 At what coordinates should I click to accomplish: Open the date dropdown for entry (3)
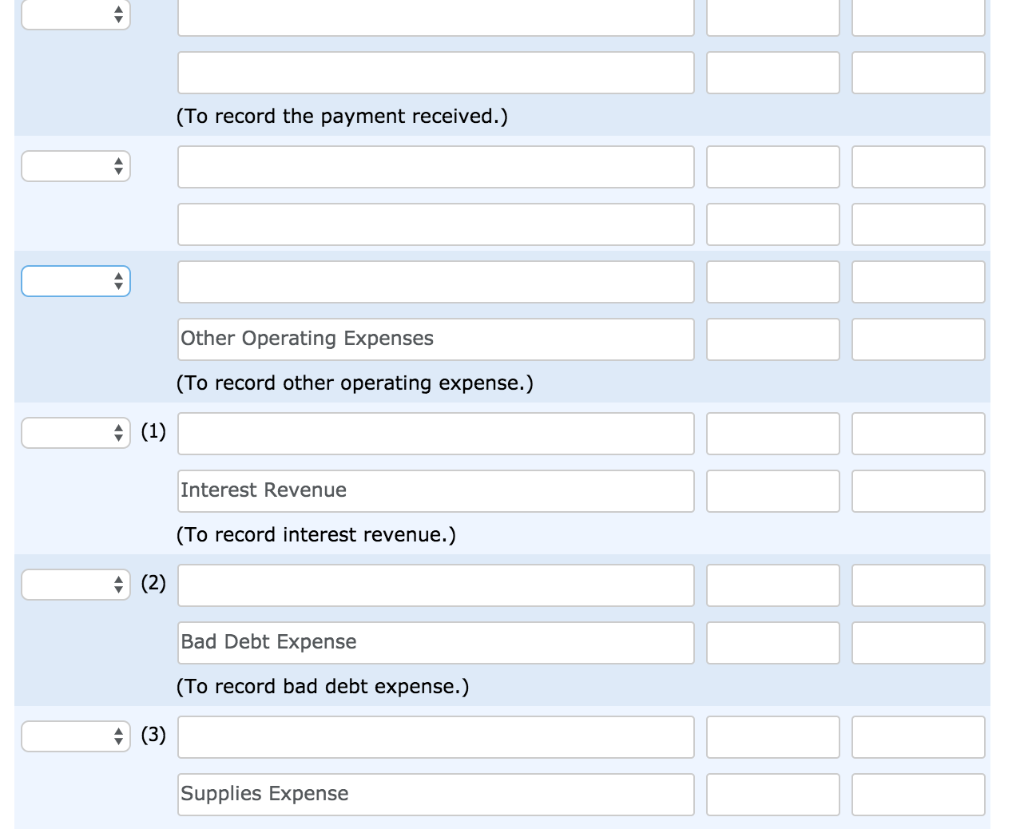click(75, 736)
